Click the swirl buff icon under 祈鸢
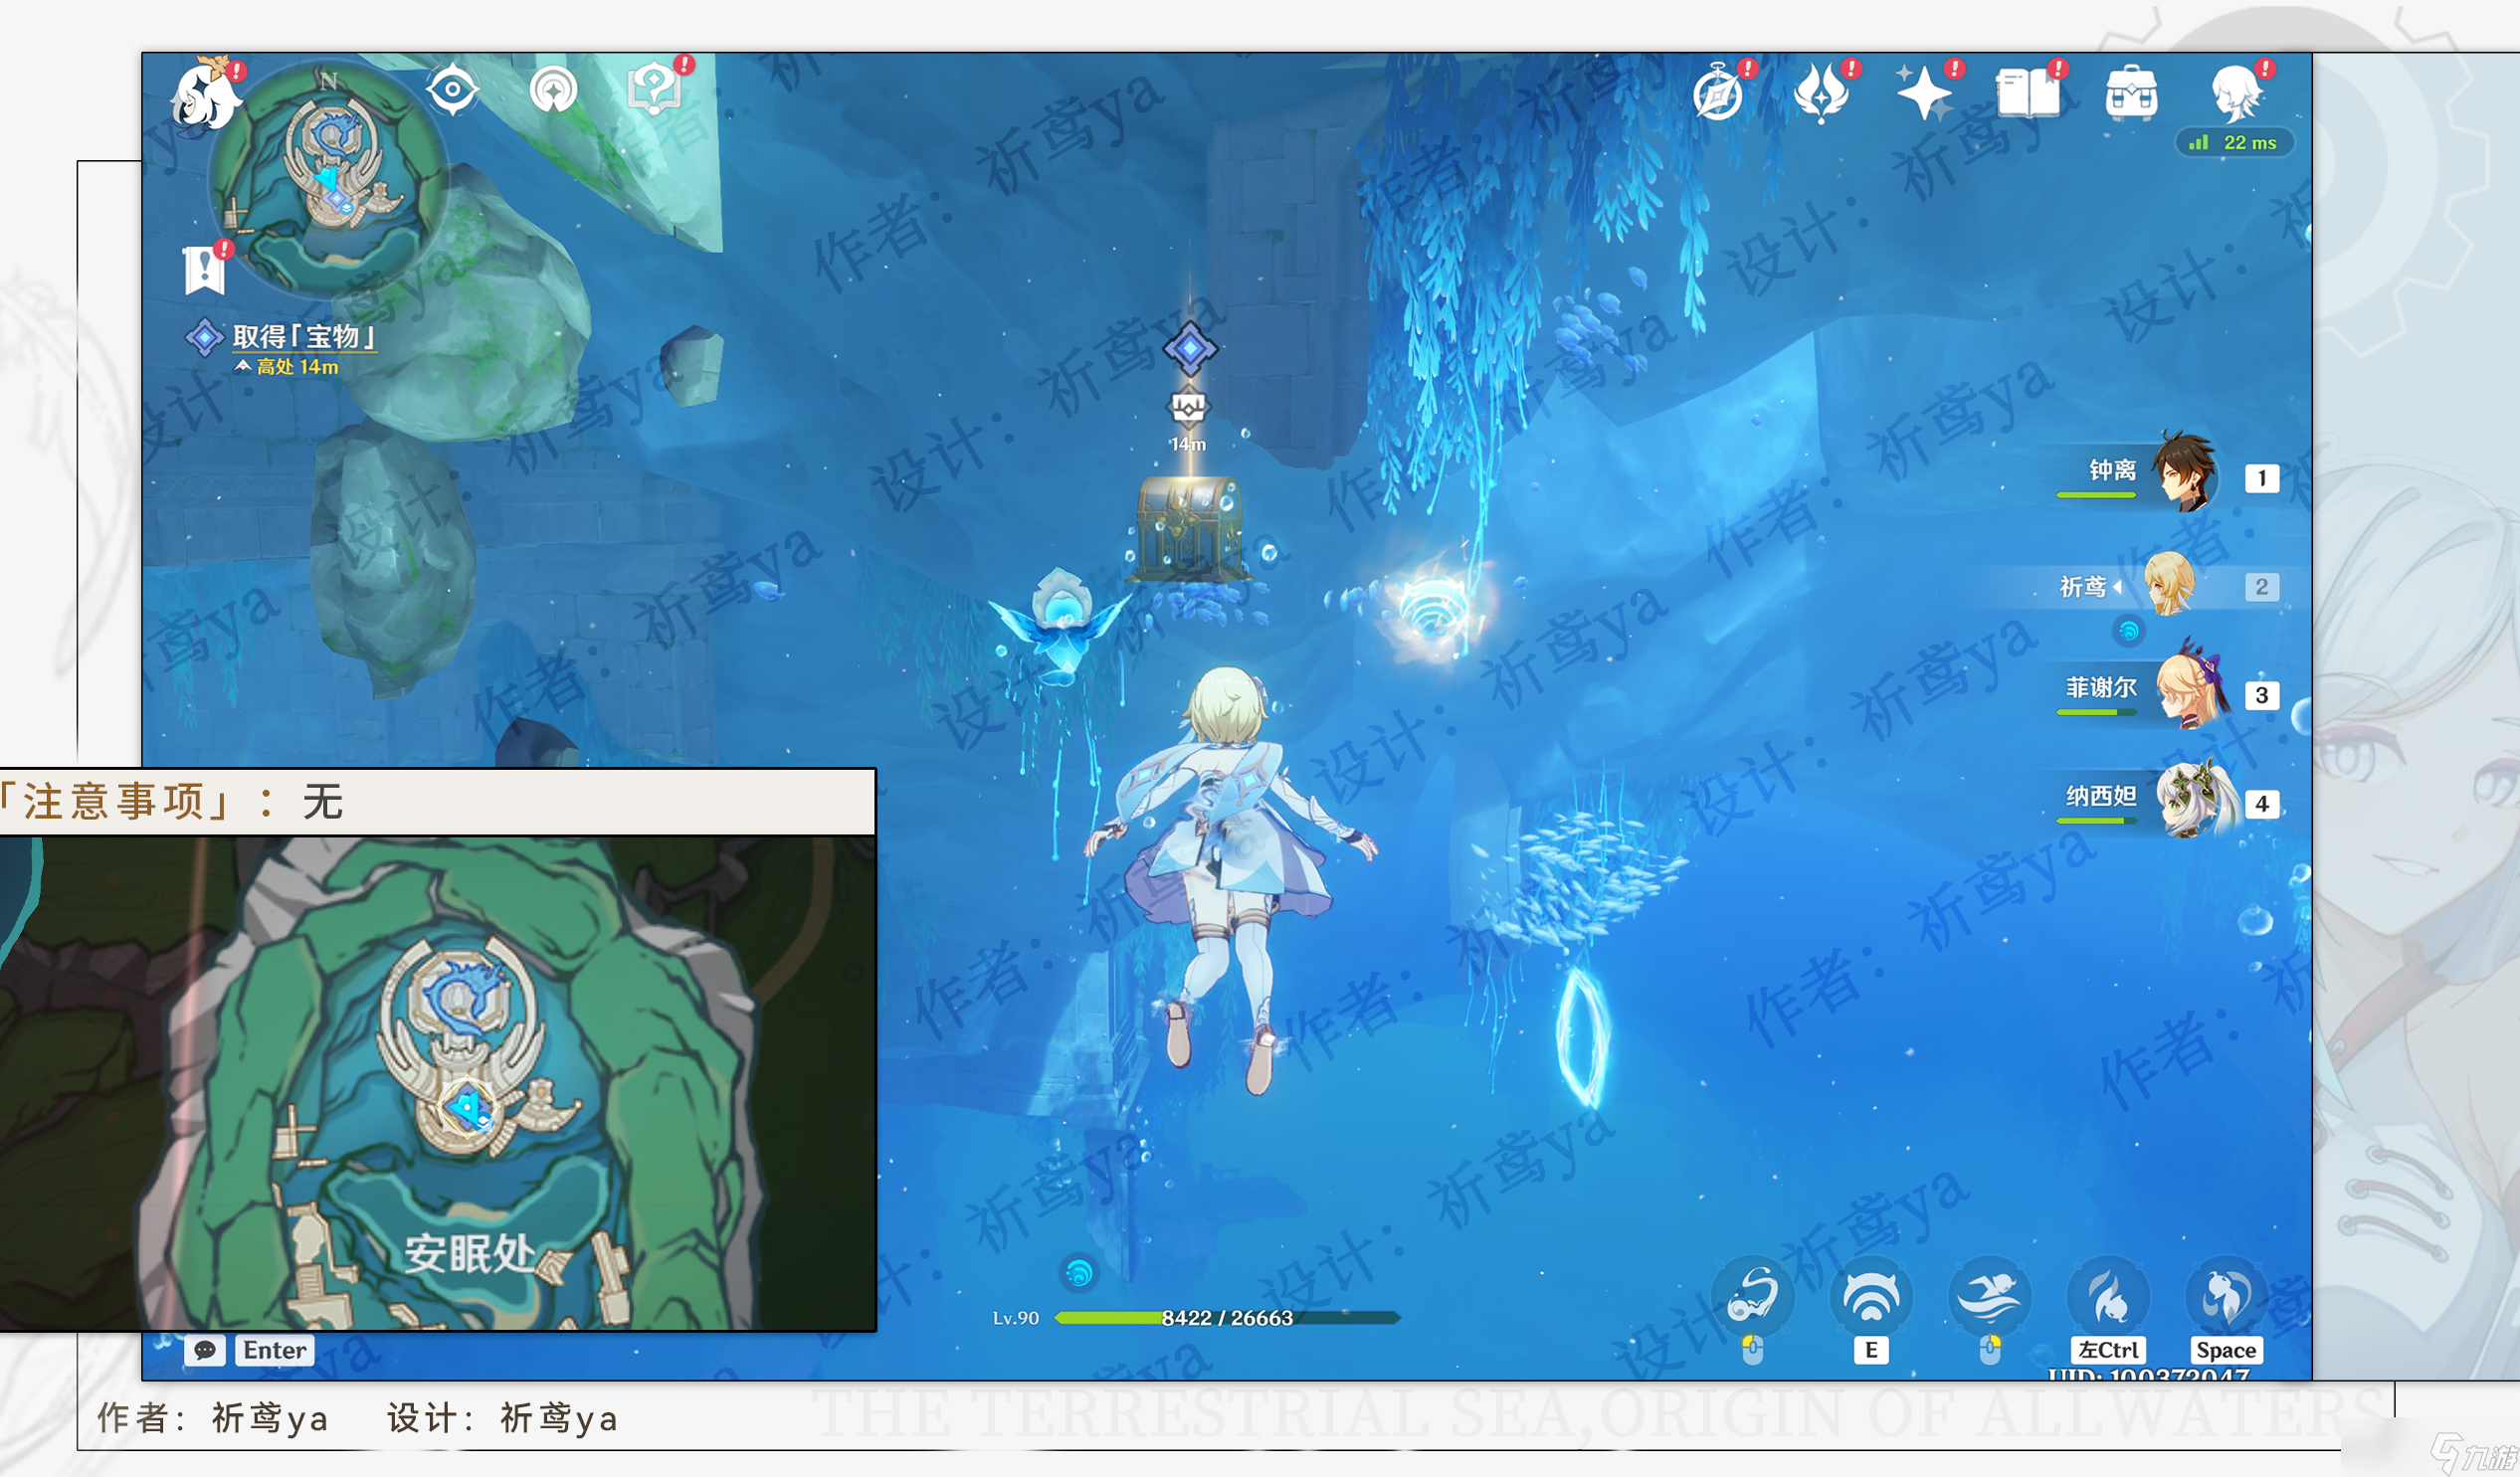 point(2129,631)
